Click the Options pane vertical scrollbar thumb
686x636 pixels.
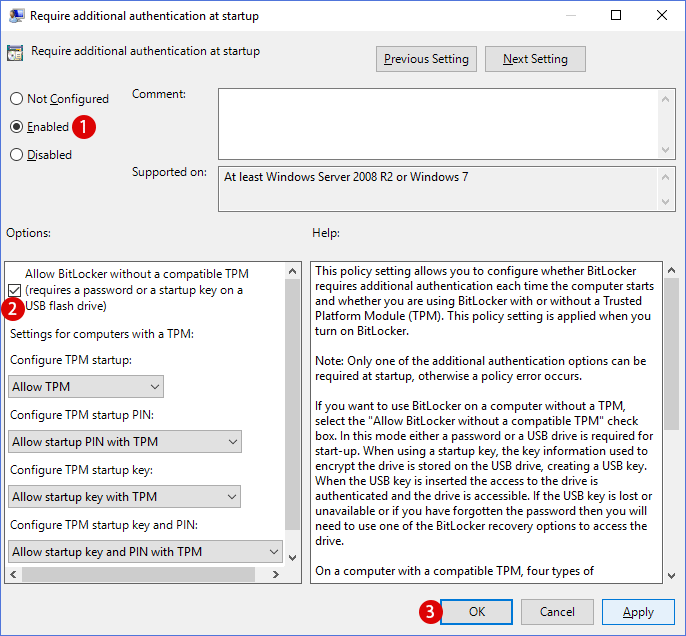click(293, 405)
